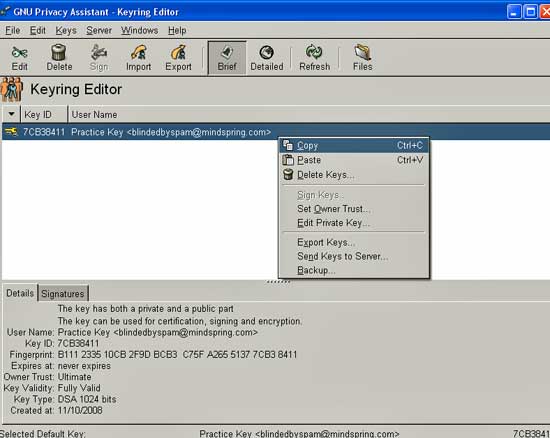Click the 'never expires' value
The height and width of the screenshot is (438, 550).
point(84,366)
